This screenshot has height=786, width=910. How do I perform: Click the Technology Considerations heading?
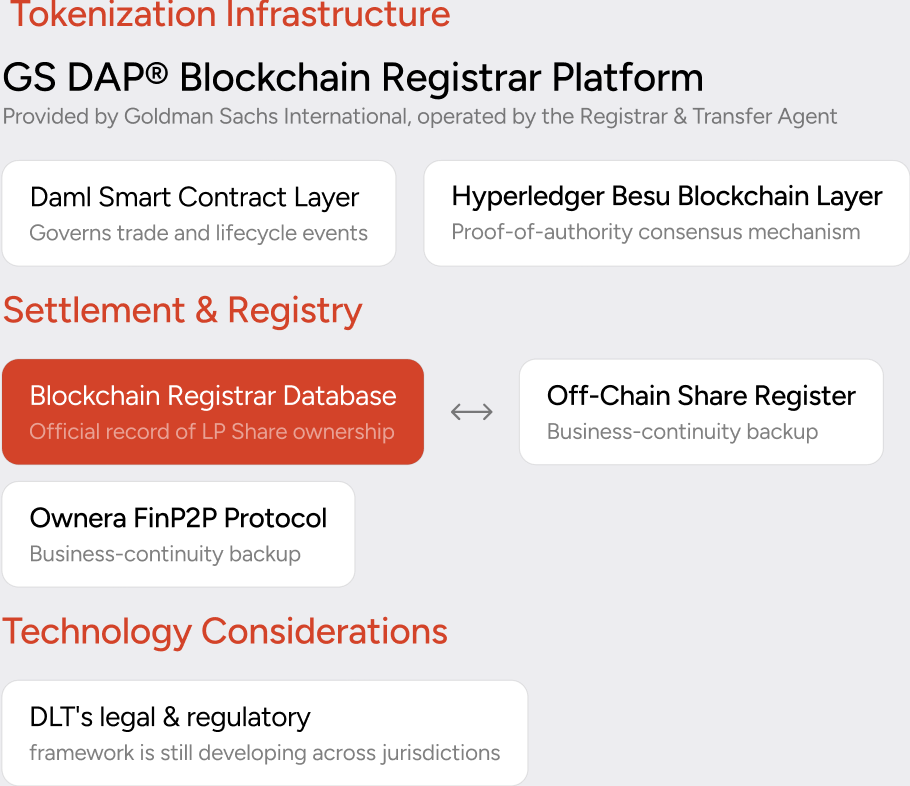pyautogui.click(x=225, y=632)
